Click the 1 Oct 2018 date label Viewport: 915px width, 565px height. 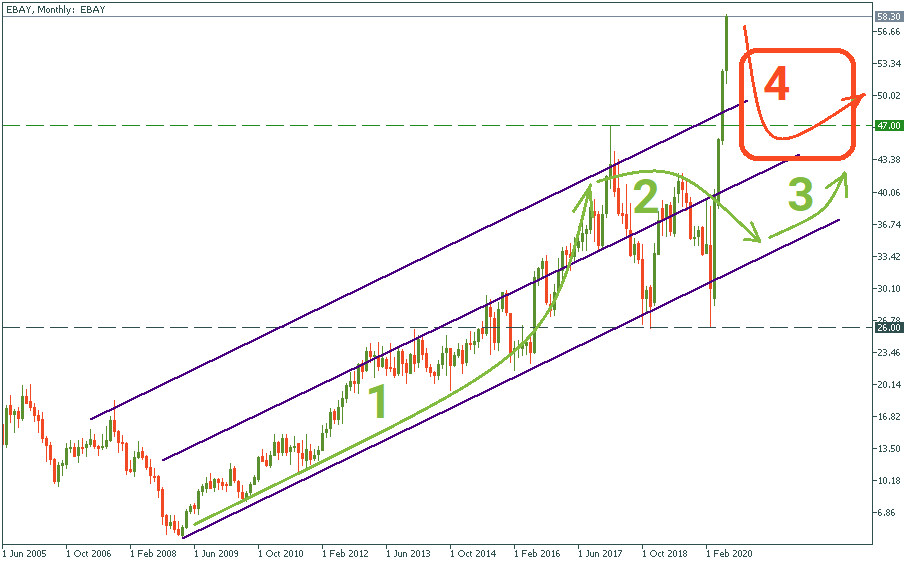tap(665, 551)
